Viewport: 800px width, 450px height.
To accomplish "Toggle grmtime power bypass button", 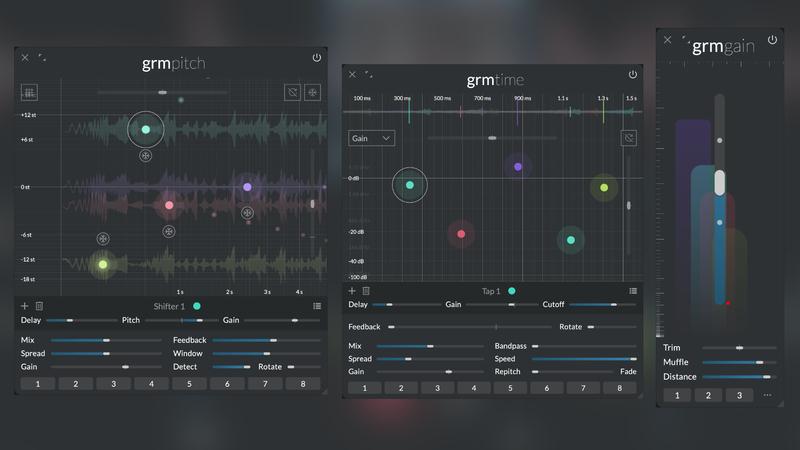I will 632,74.
